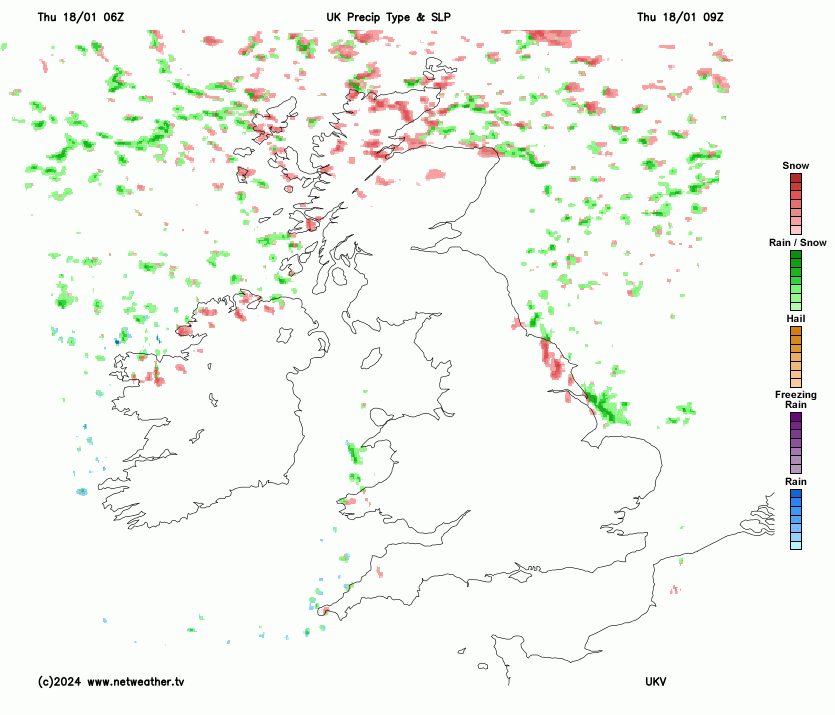Open the www.netweather.tv copyright text
The height and width of the screenshot is (715, 835).
(111, 681)
